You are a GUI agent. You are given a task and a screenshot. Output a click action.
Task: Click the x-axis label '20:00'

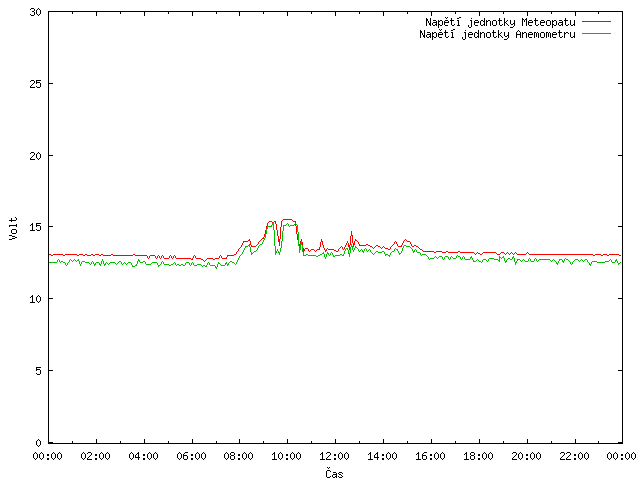coord(526,456)
